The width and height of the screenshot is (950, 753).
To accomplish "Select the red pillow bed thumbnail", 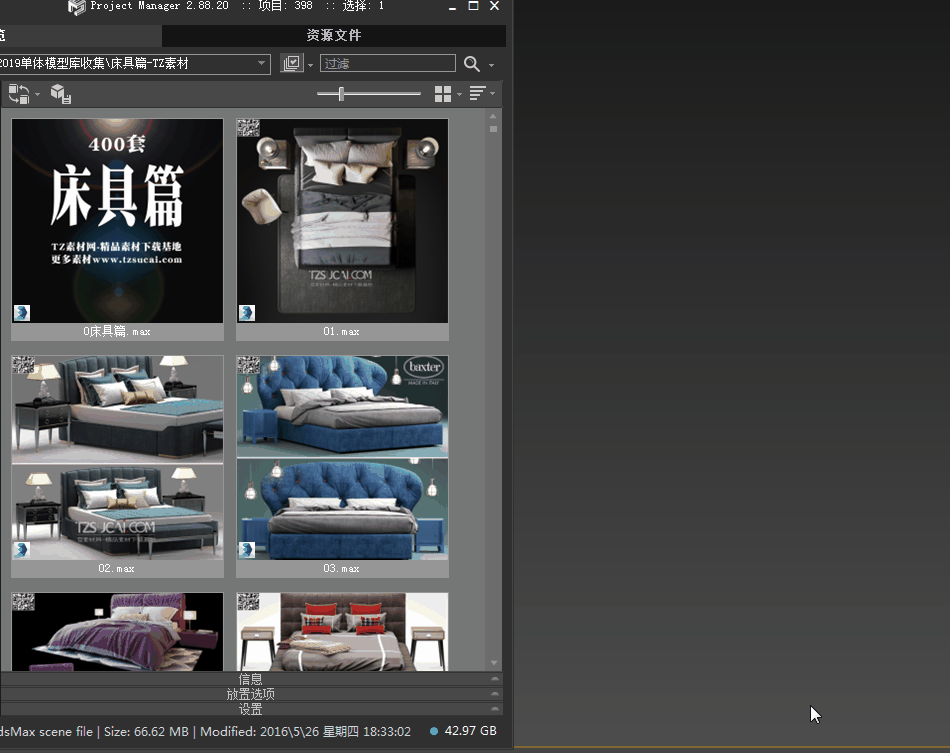I will point(342,631).
